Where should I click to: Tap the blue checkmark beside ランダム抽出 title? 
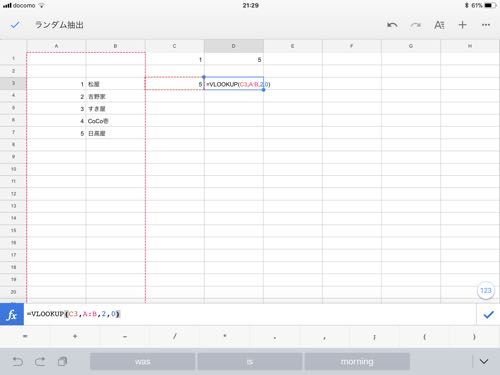tap(15, 25)
